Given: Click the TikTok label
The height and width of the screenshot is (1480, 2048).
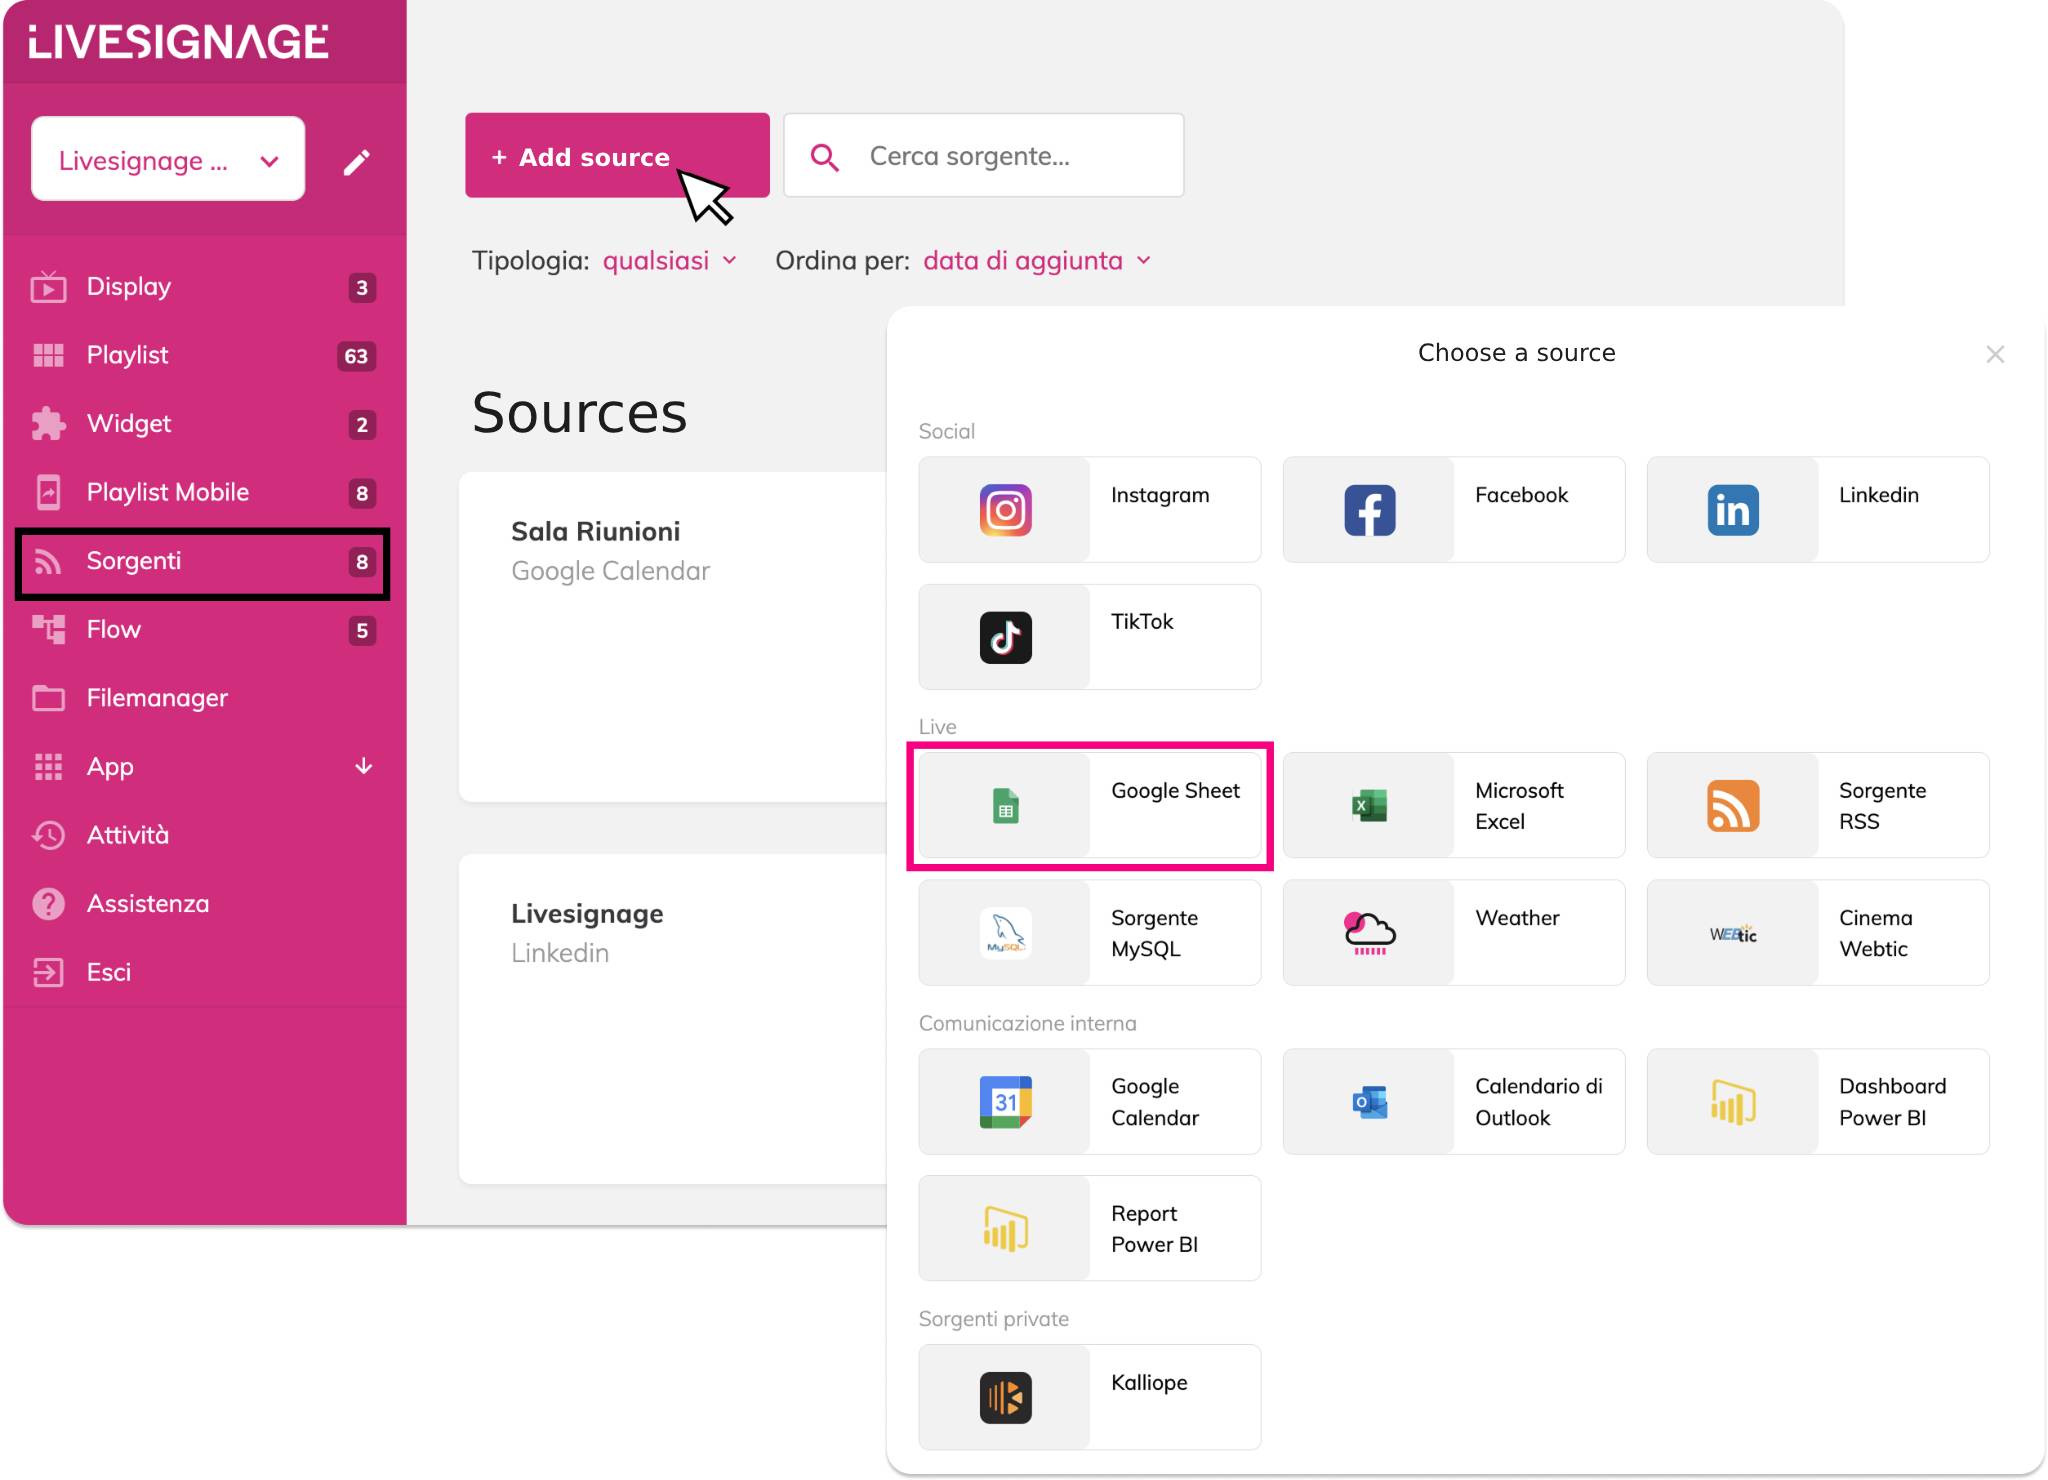Looking at the screenshot, I should point(1141,622).
